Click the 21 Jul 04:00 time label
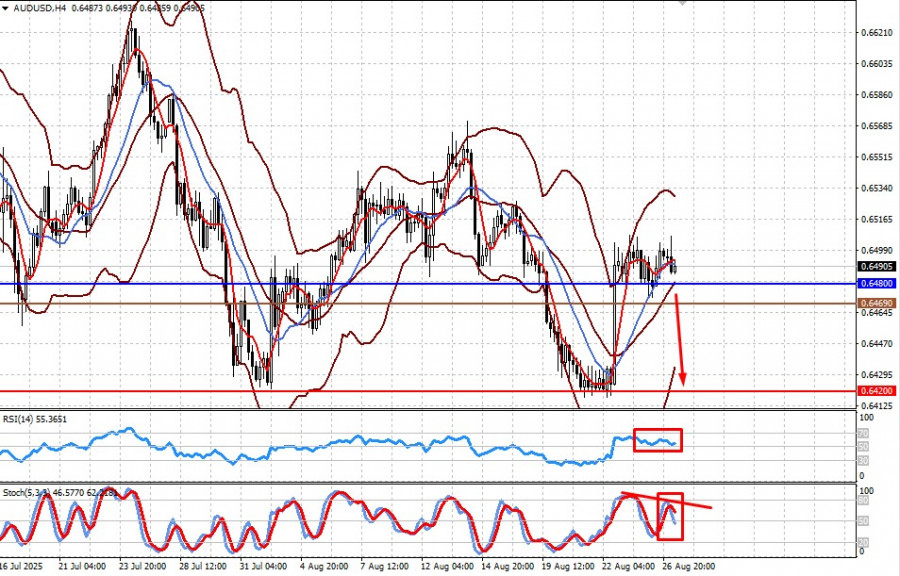Image resolution: width=900 pixels, height=576 pixels. pos(82,566)
